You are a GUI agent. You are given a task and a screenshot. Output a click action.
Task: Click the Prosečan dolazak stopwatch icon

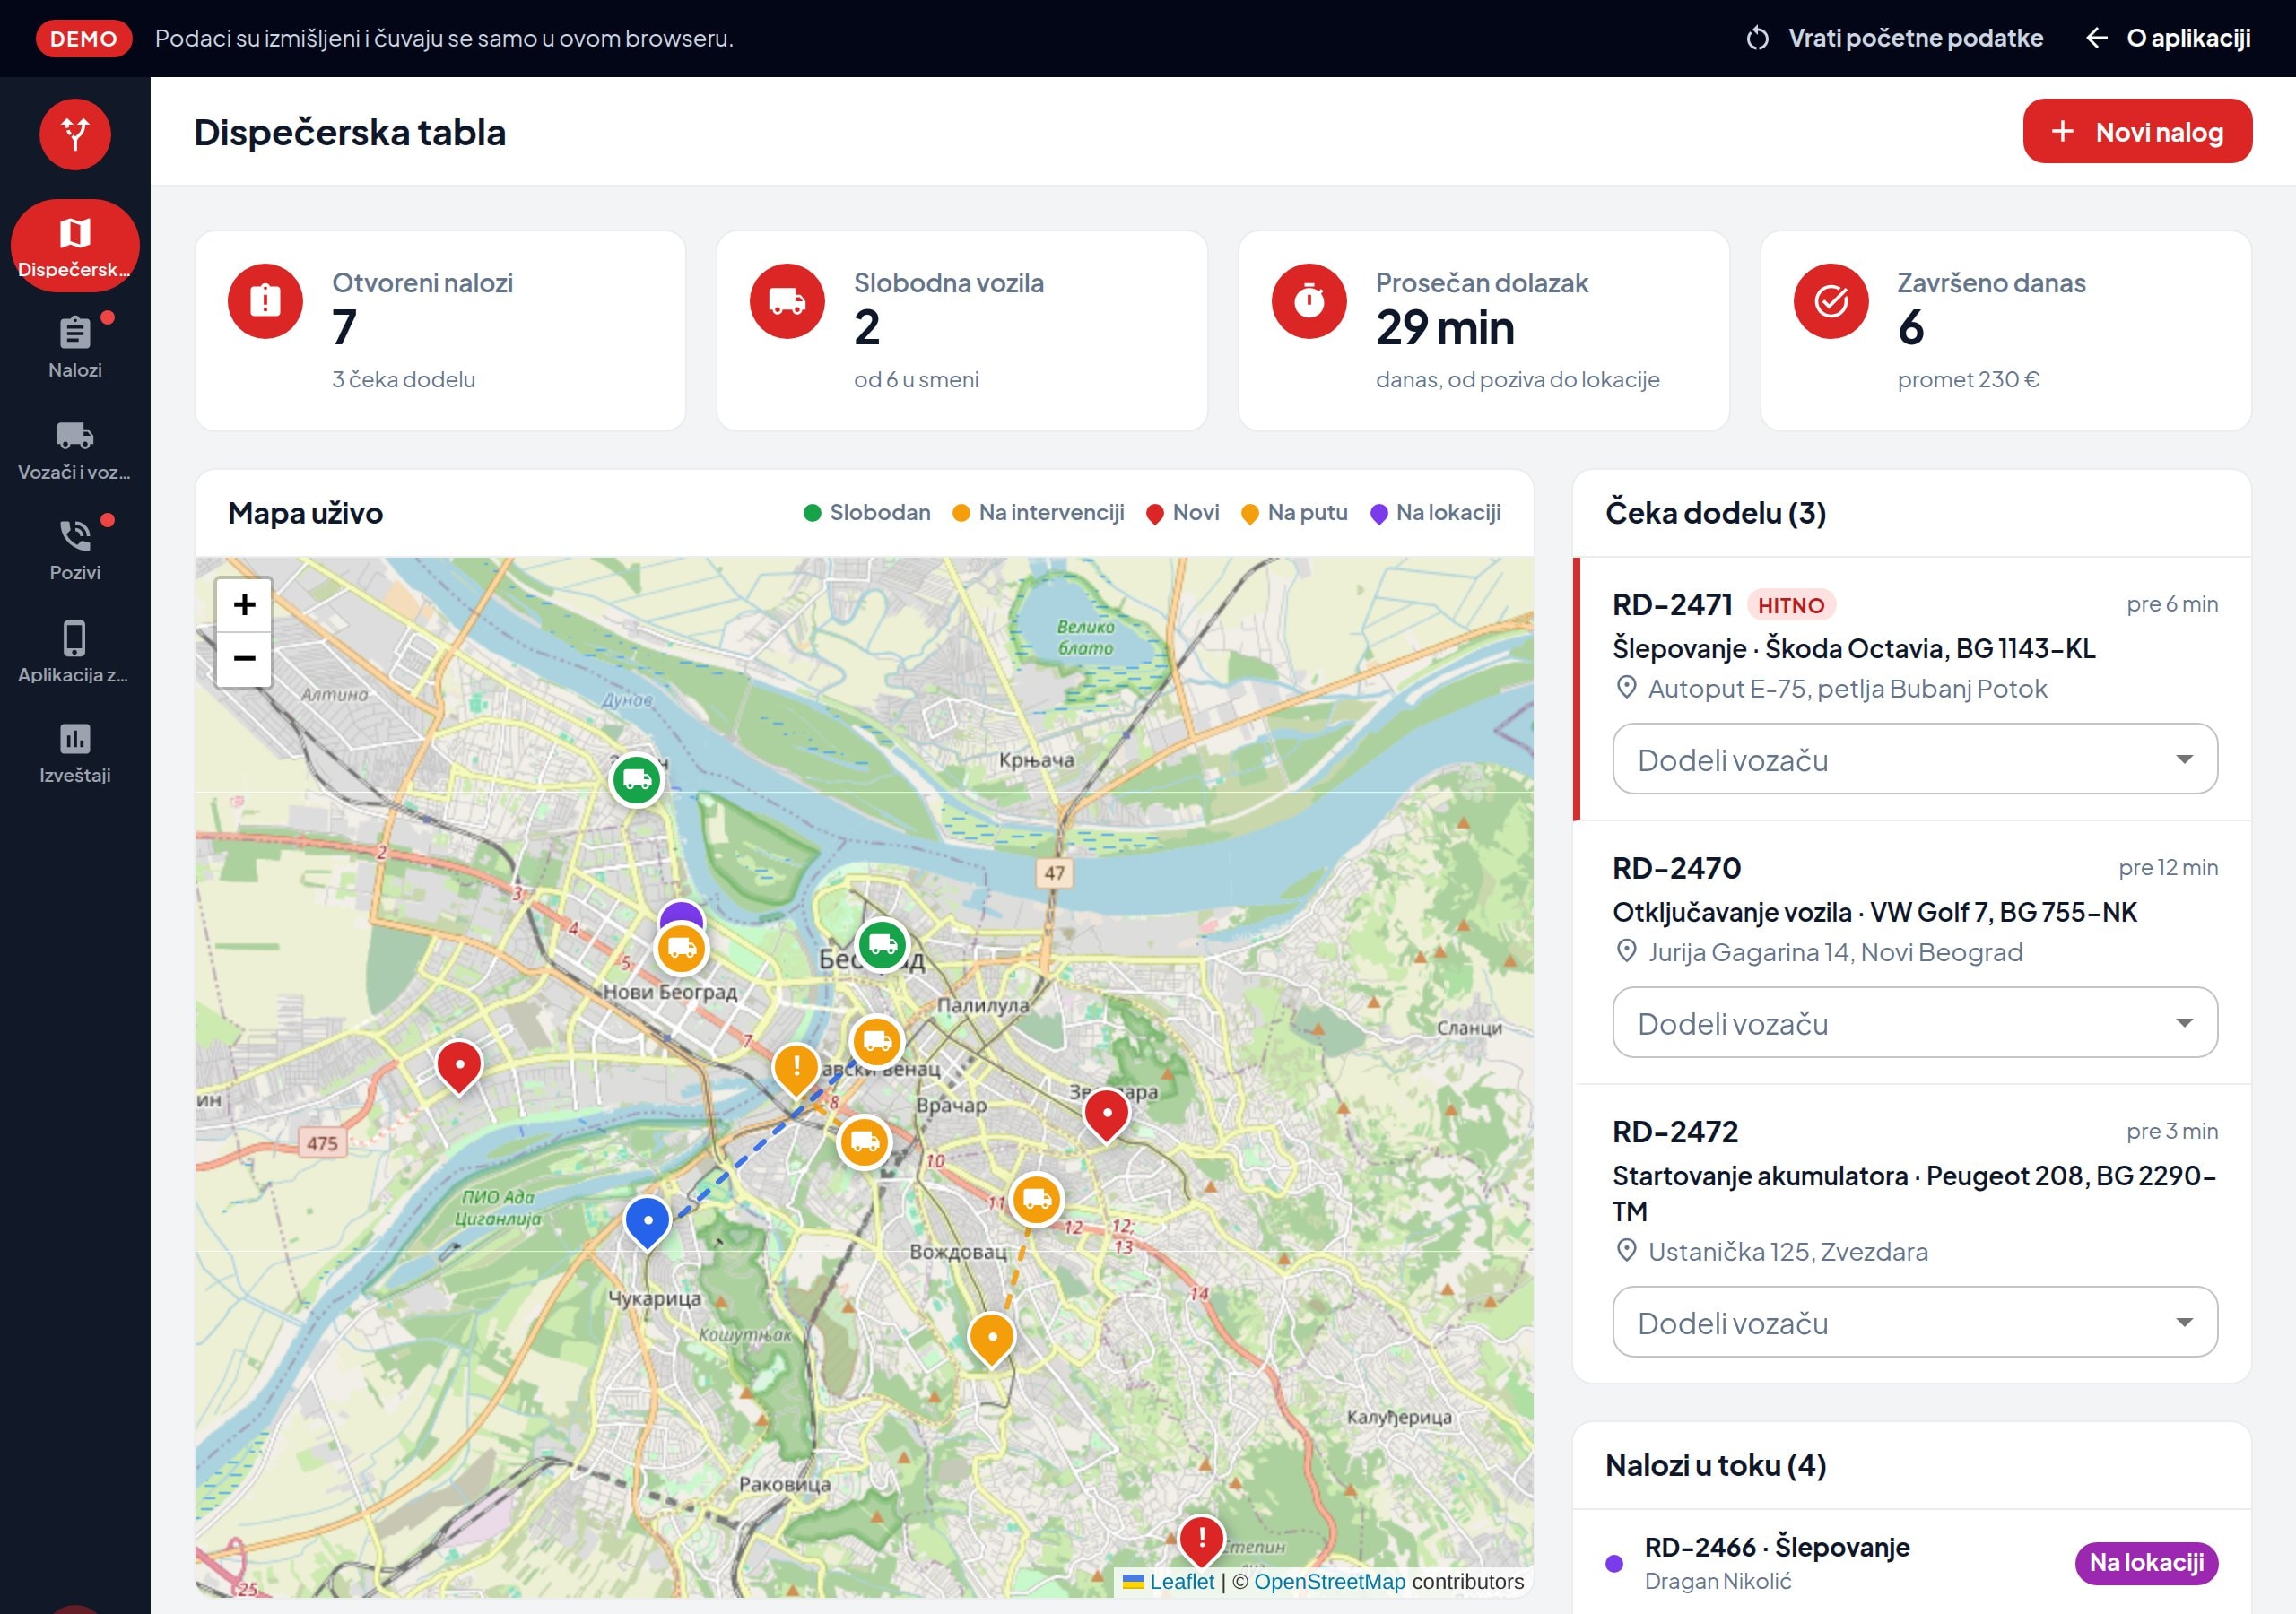tap(1309, 300)
